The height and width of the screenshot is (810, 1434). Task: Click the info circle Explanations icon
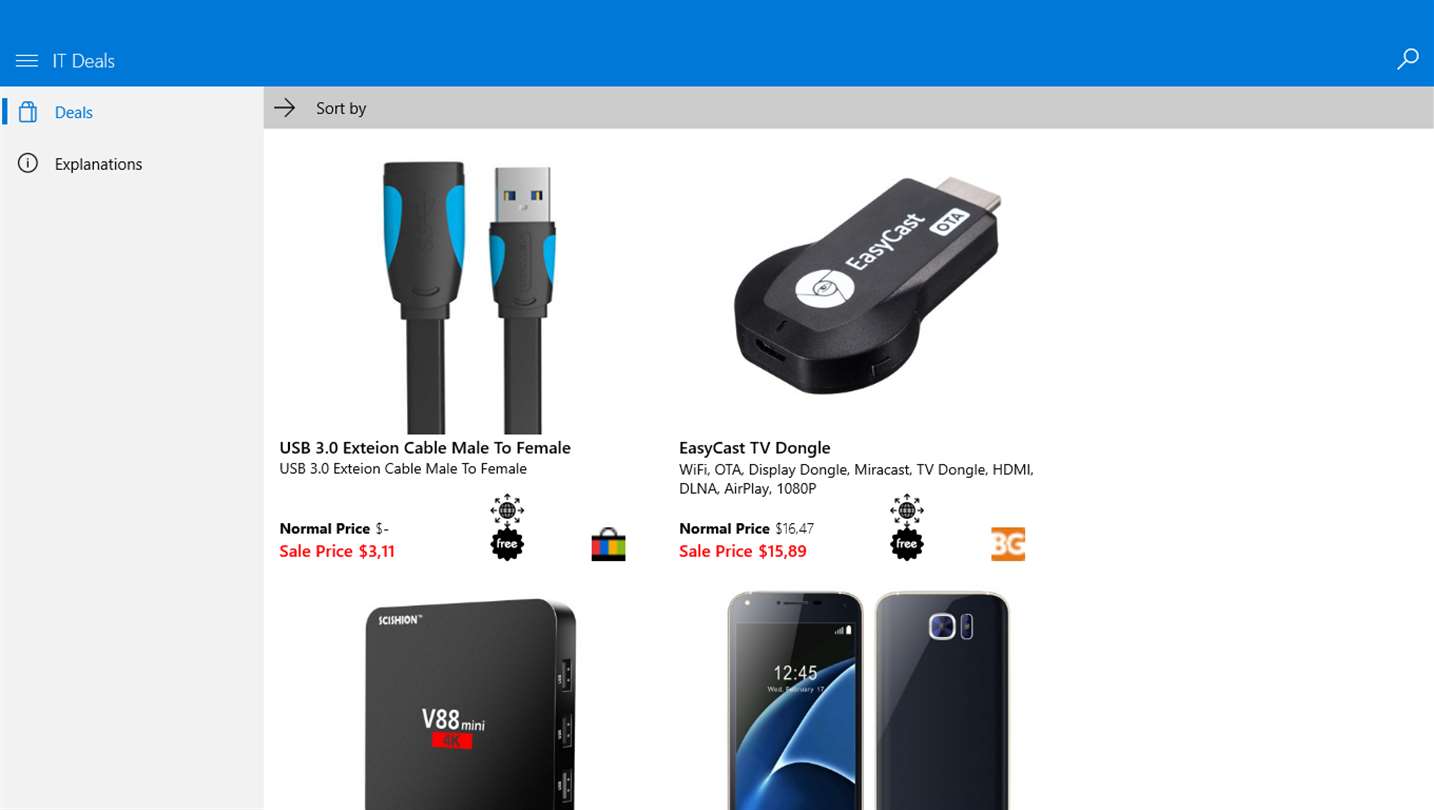coord(28,163)
